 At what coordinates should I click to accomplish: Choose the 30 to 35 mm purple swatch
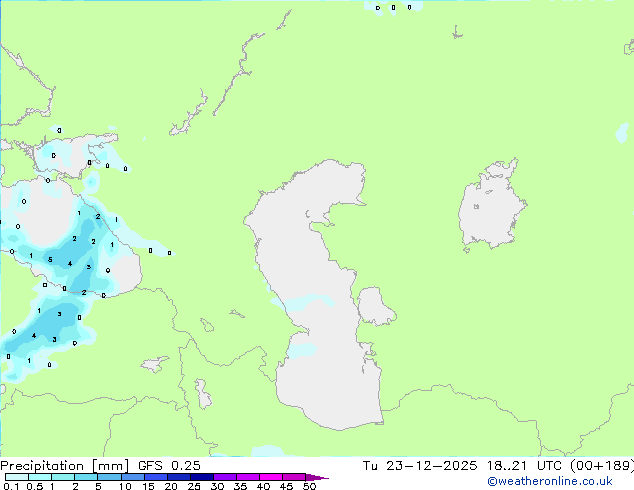(x=226, y=478)
